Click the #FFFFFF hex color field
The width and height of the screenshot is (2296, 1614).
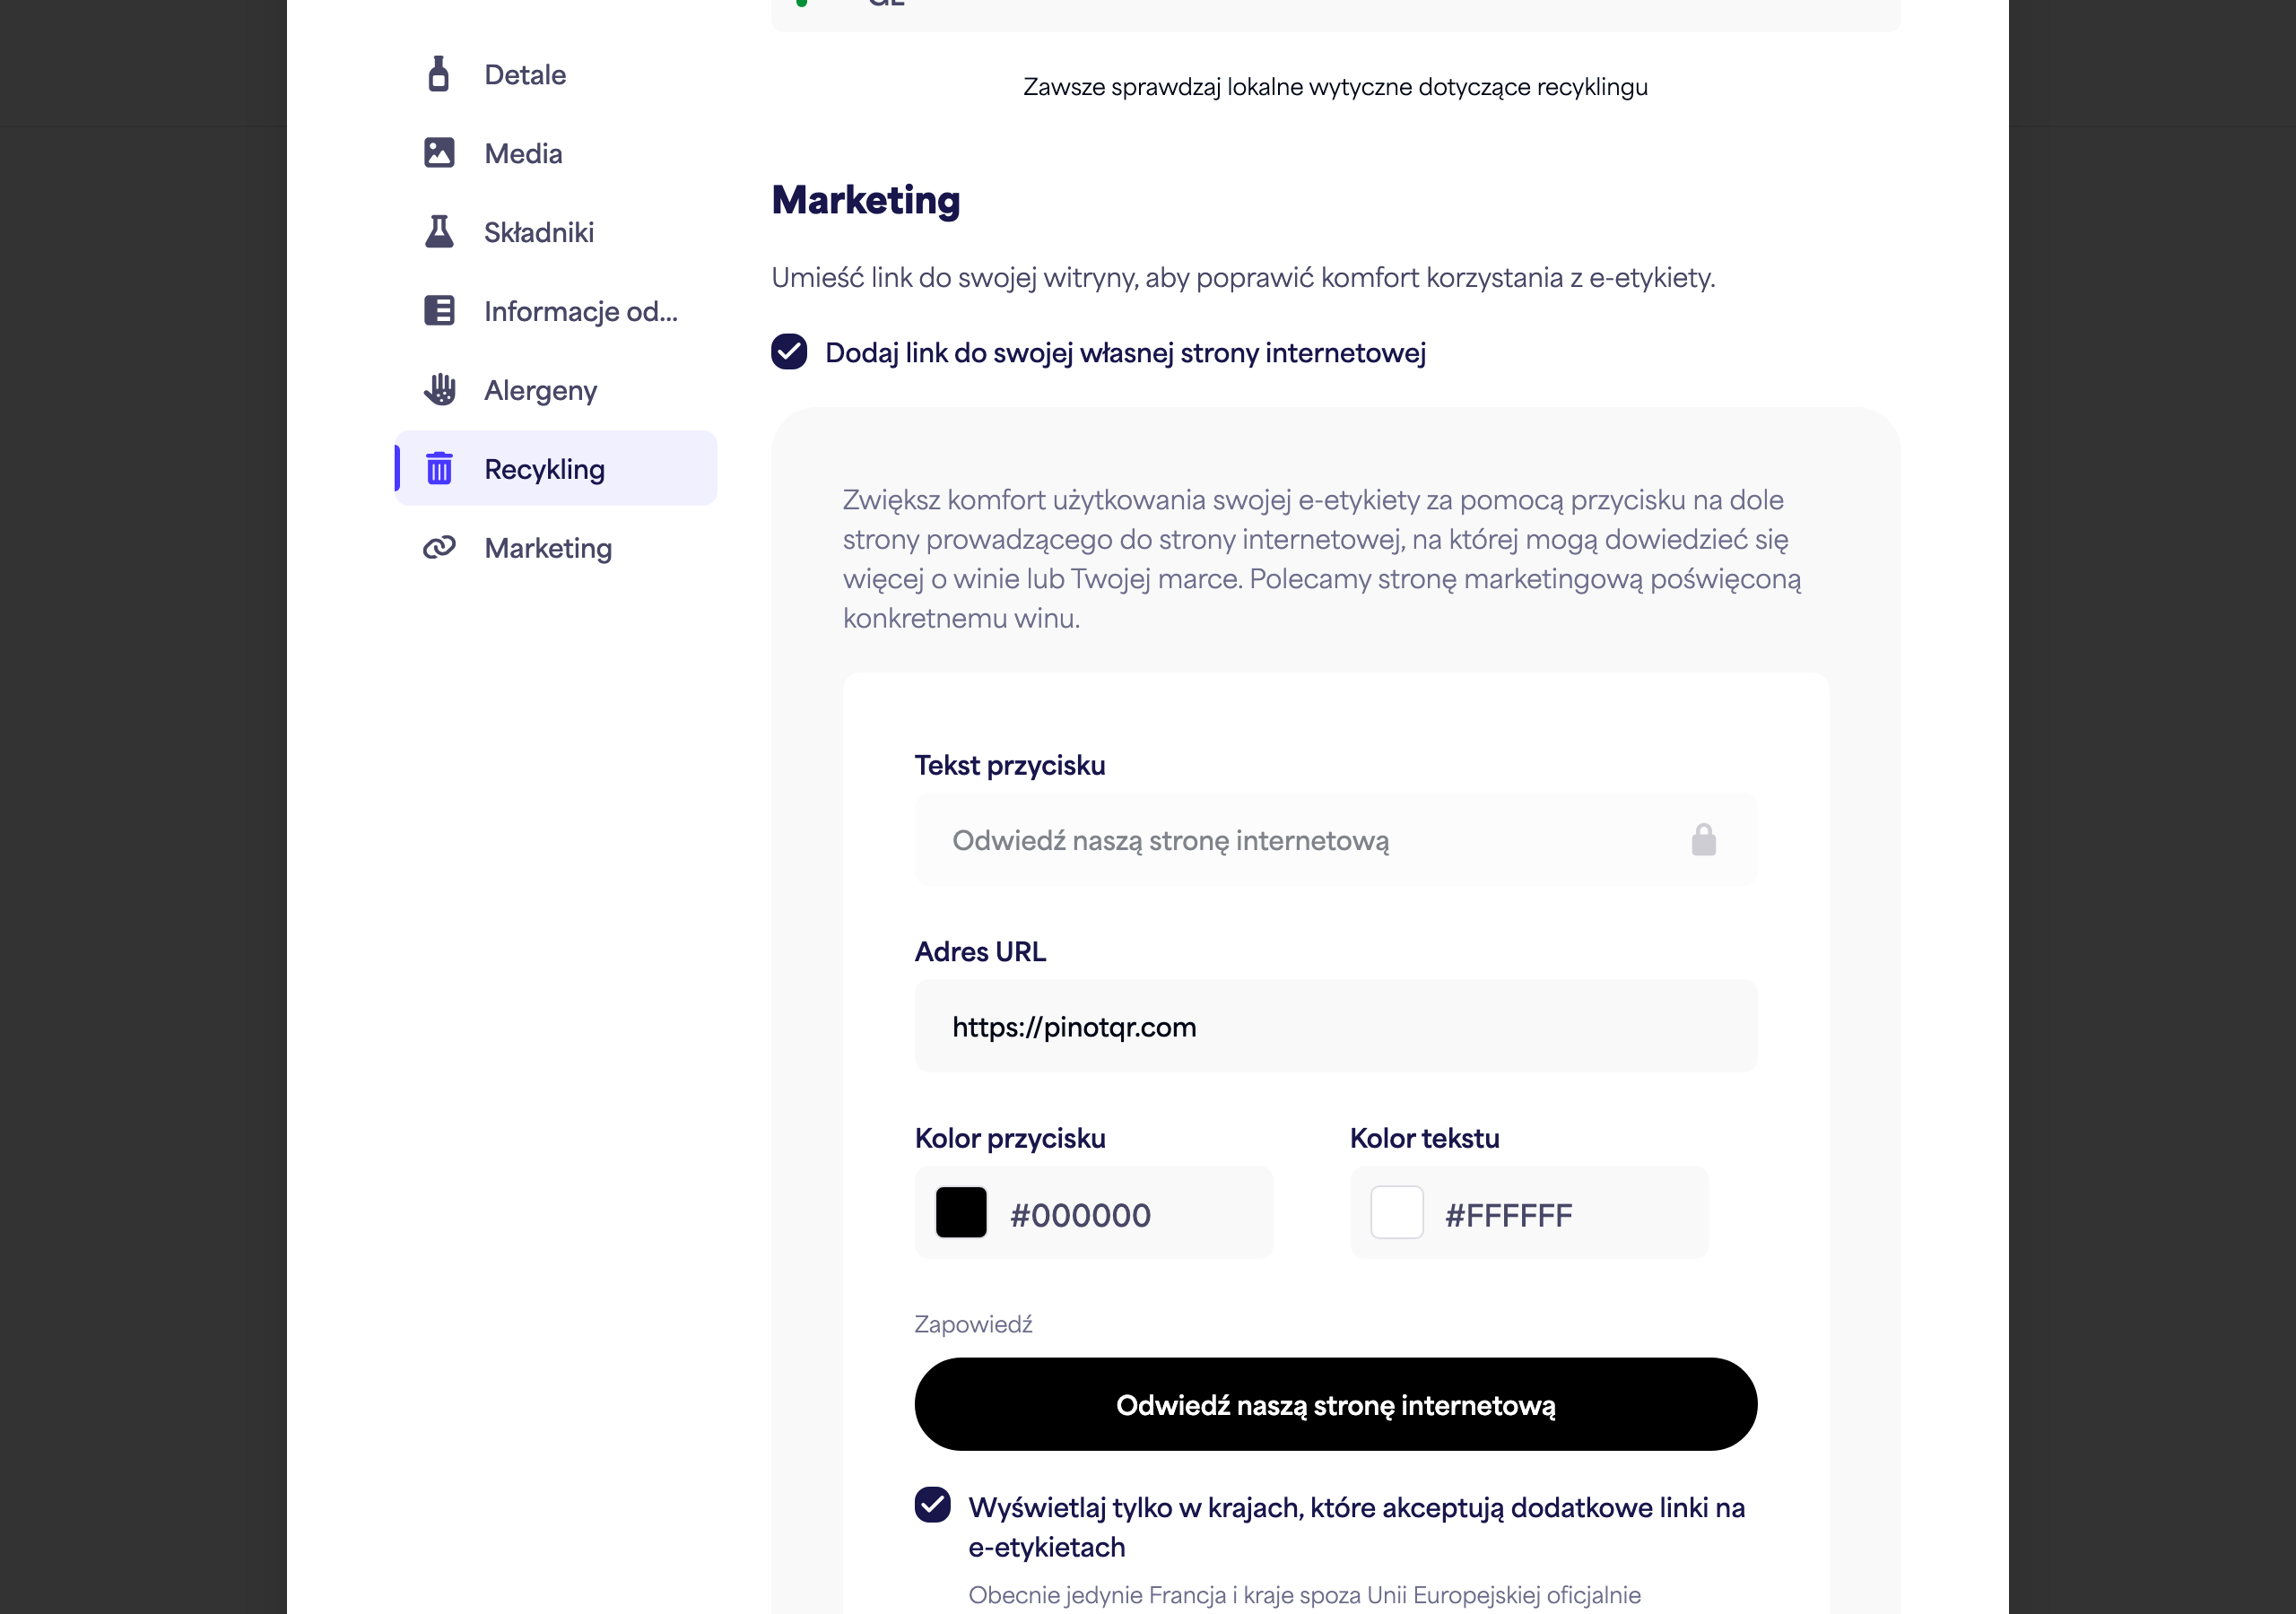(x=1530, y=1213)
